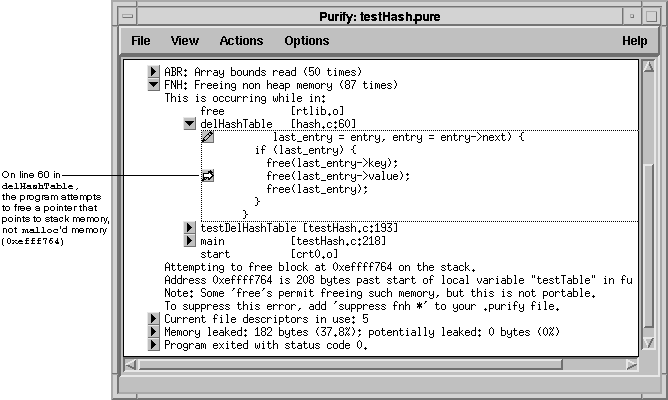Screen dimensions: 668x400
Task: Click the code line 'if (last_entry) {'
Action: pos(305,150)
